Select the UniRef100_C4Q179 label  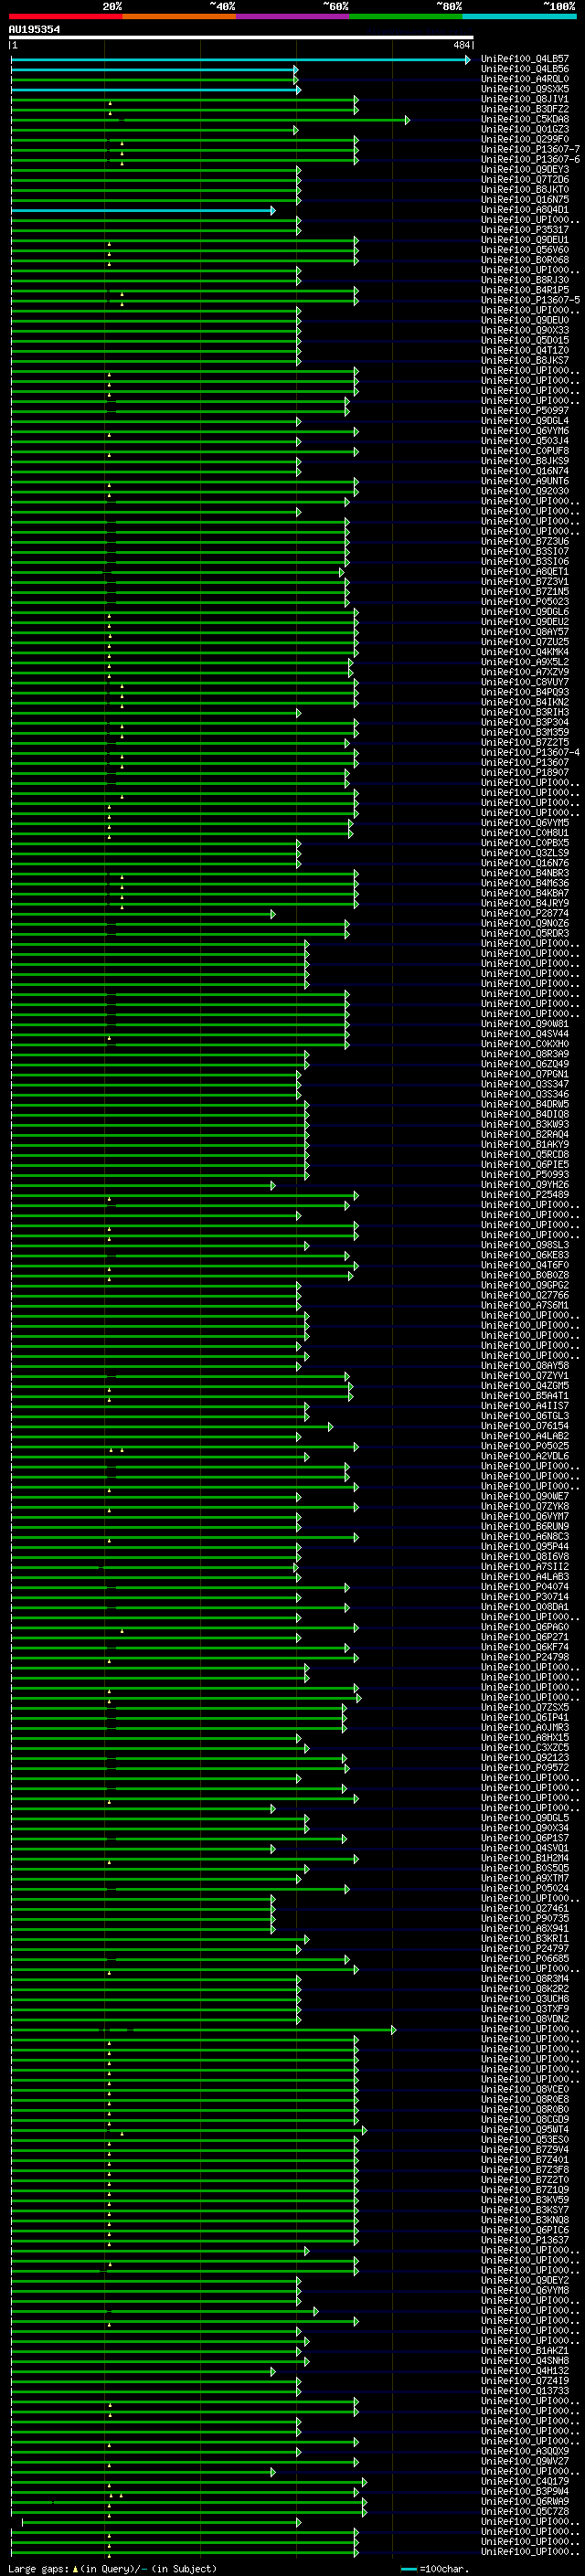point(524,2481)
